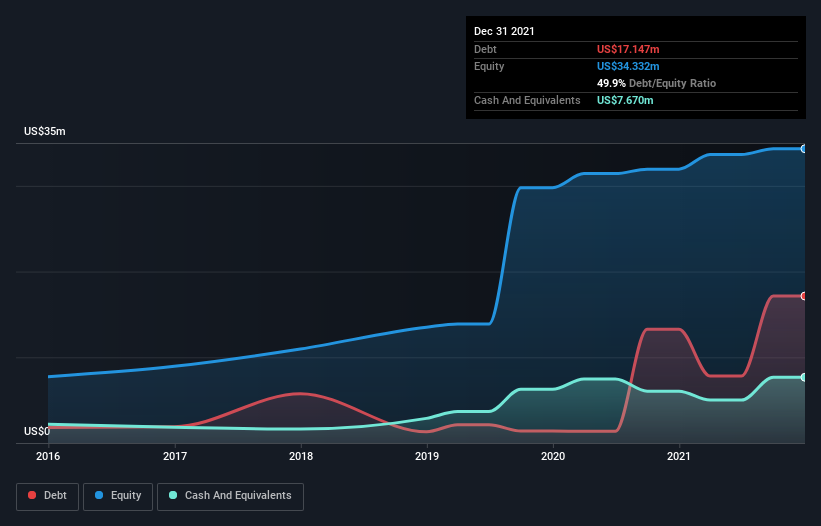Click the Equity label in the tooltip

pyautogui.click(x=489, y=66)
